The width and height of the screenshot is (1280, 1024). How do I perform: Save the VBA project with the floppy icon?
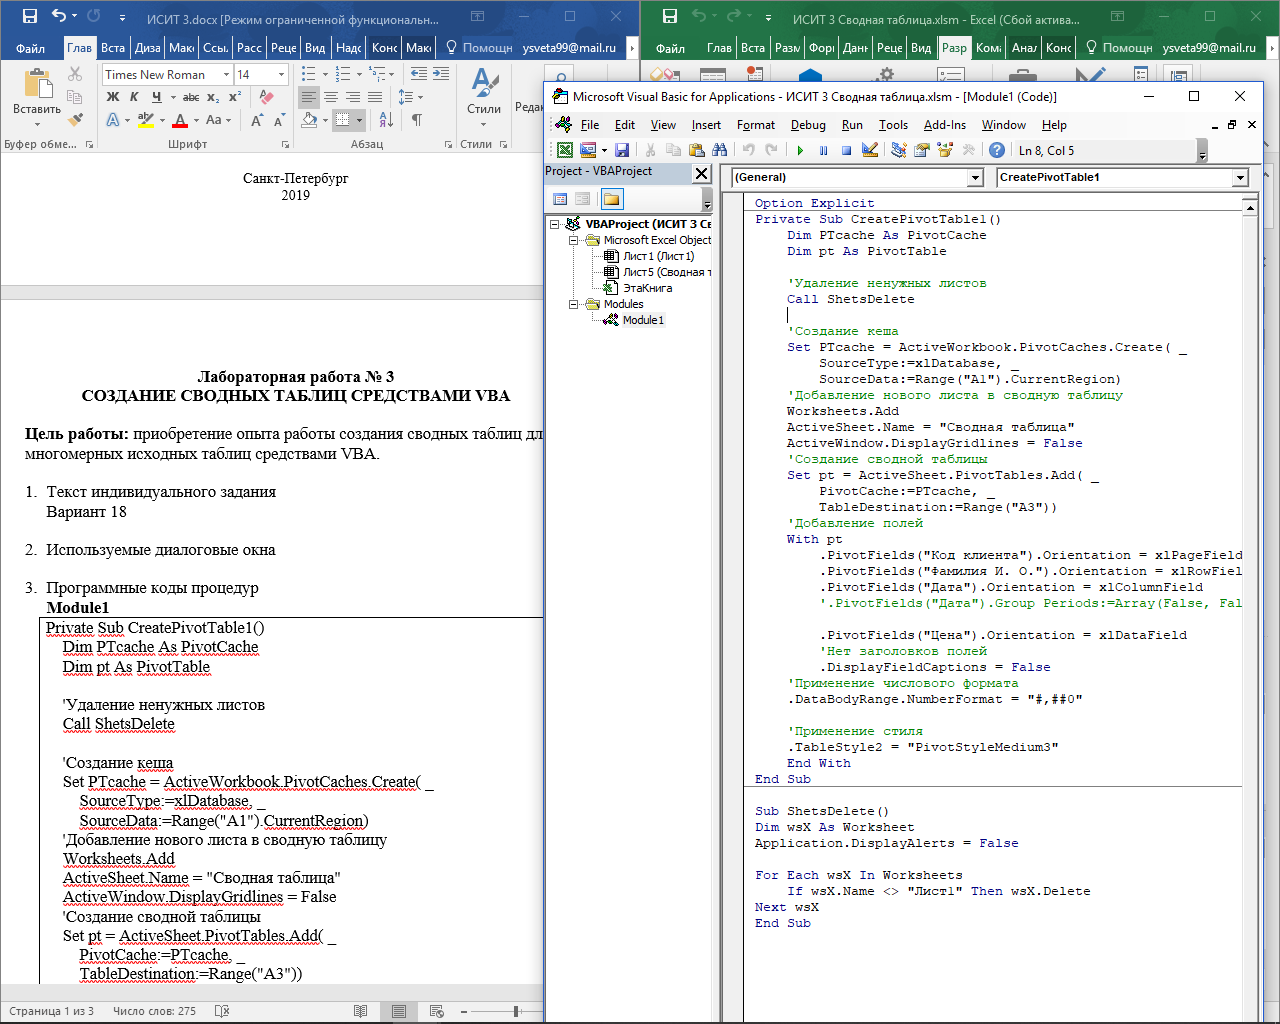(x=622, y=150)
